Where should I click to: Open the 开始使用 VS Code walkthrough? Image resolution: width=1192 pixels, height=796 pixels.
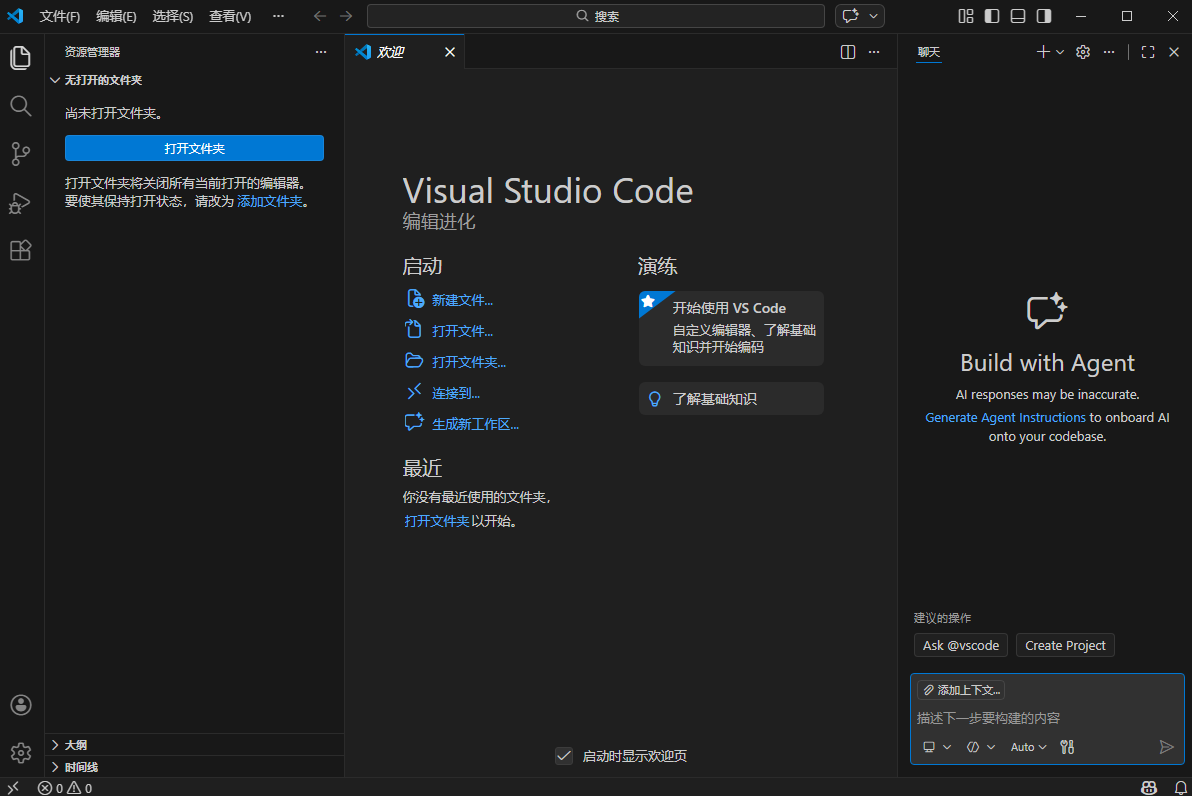(731, 328)
